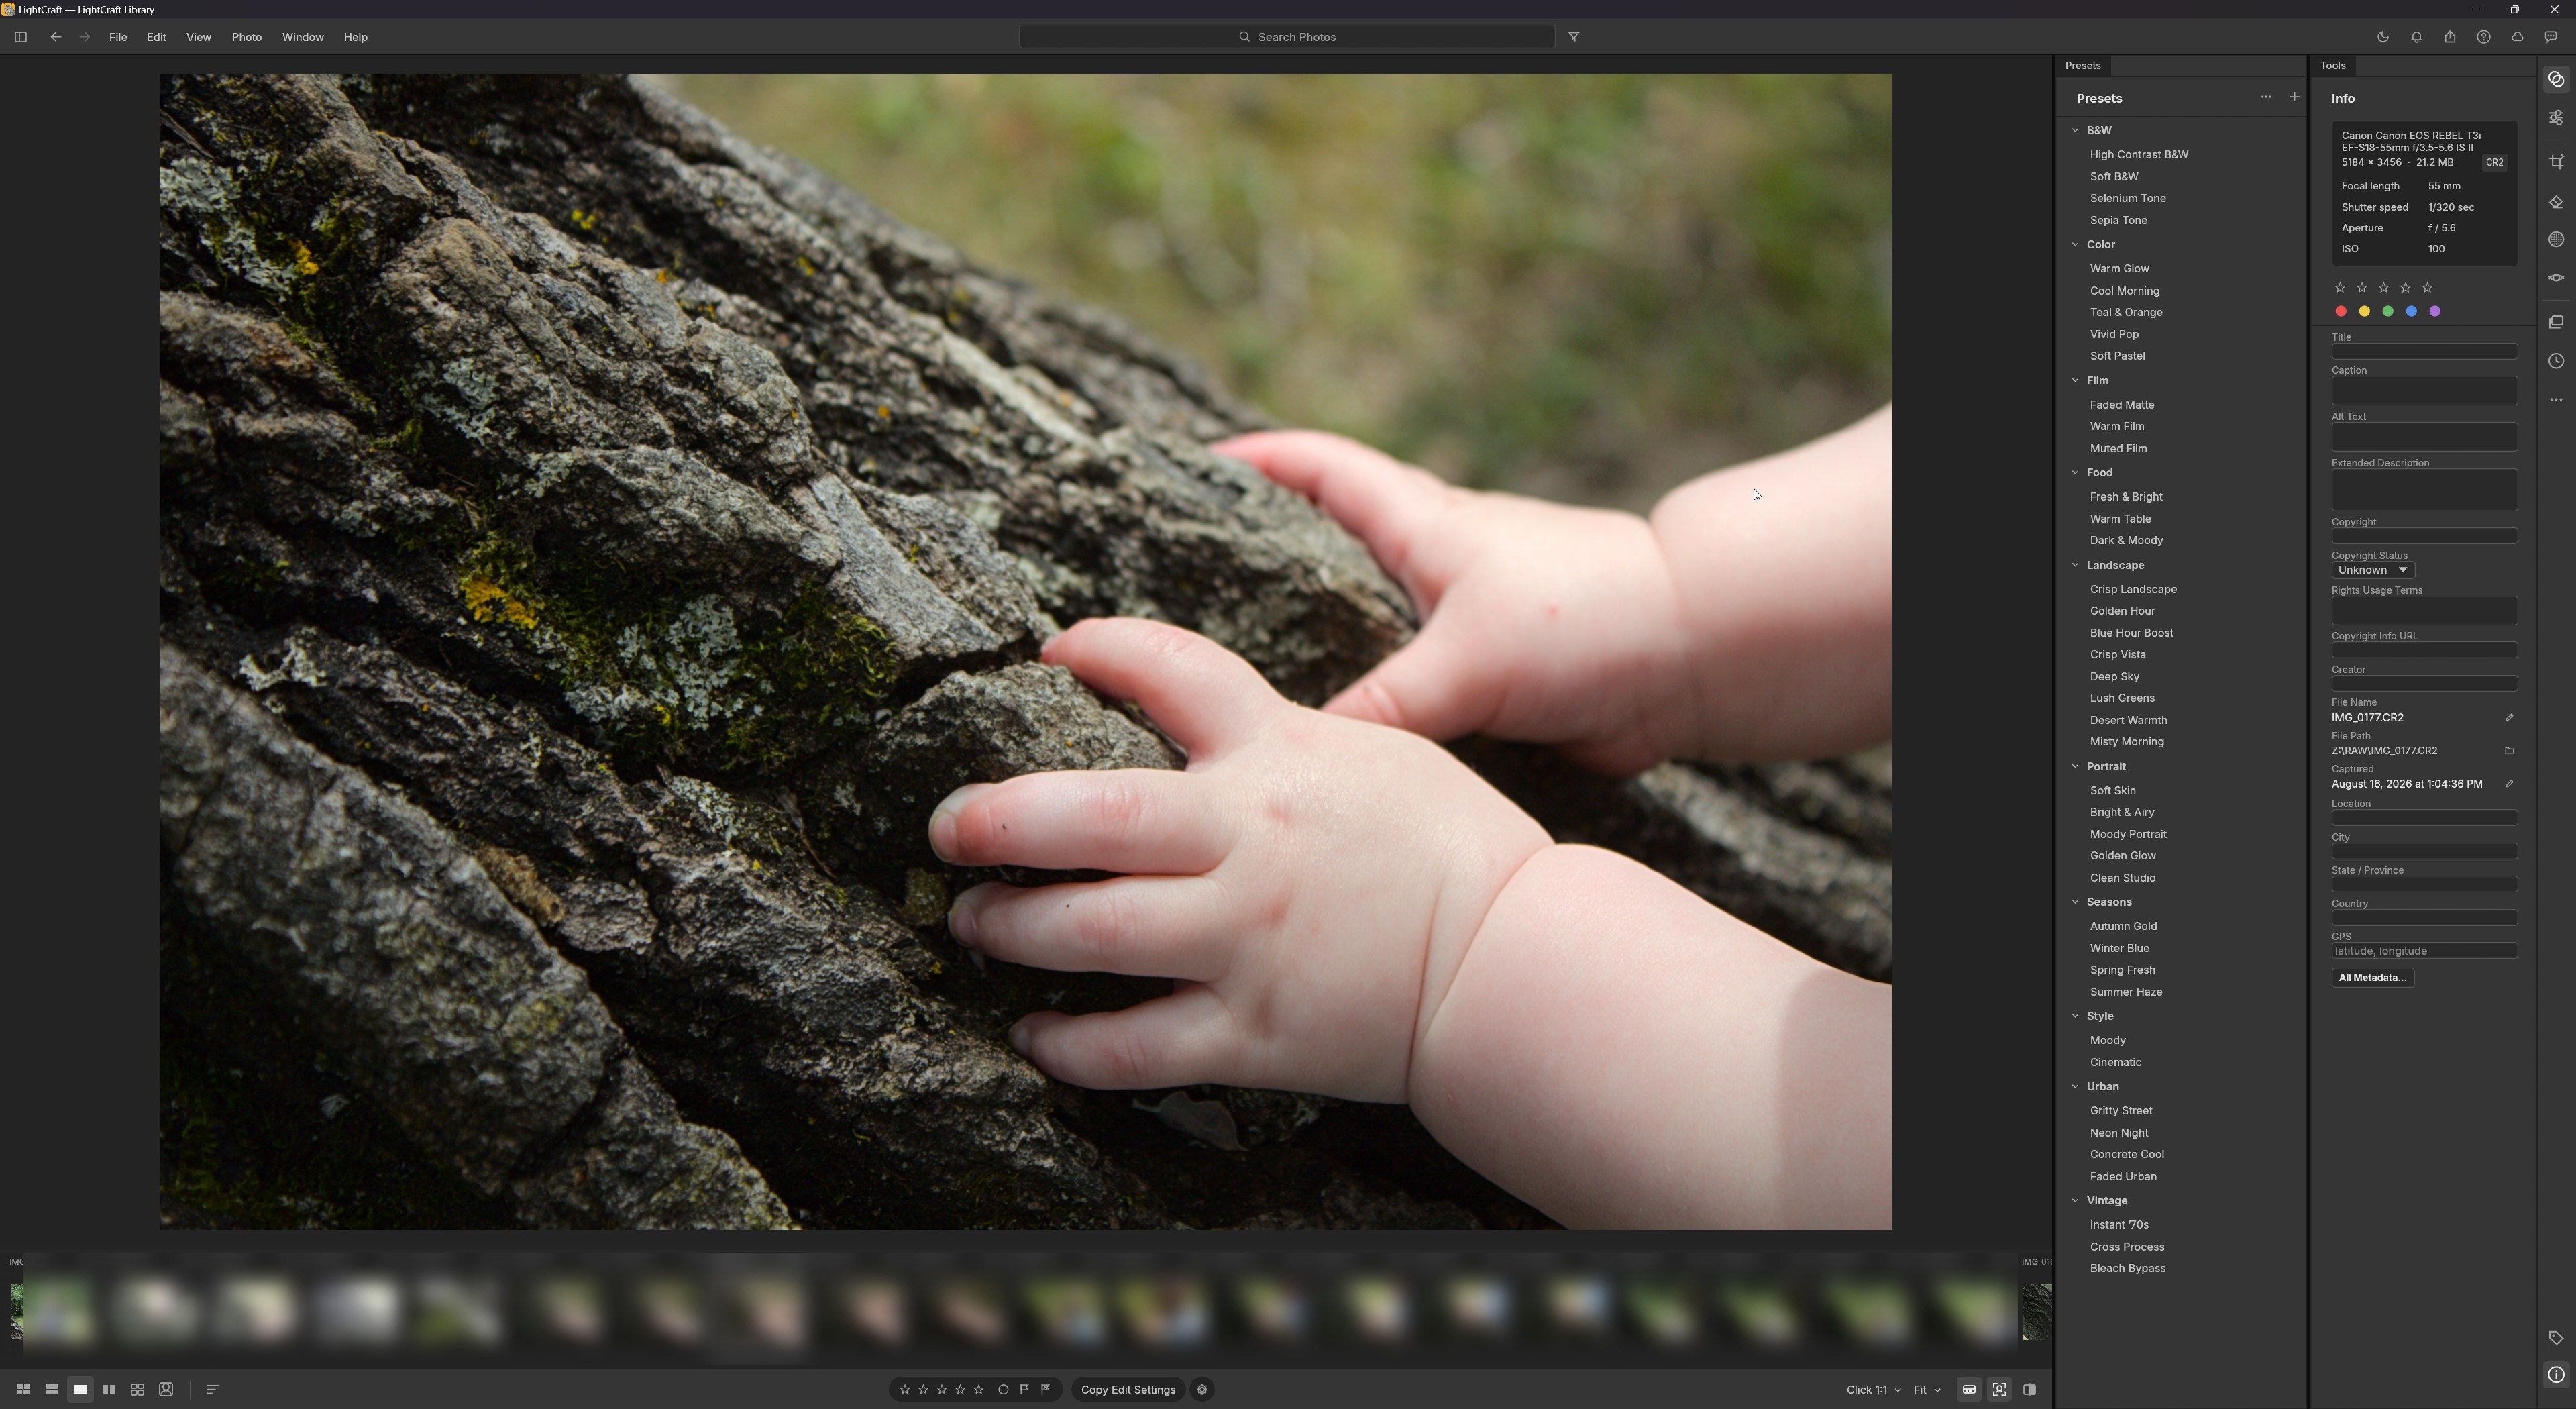The height and width of the screenshot is (1409, 2576).
Task: Toggle filmstrip visibility in bottom toolbar
Action: [x=1969, y=1389]
